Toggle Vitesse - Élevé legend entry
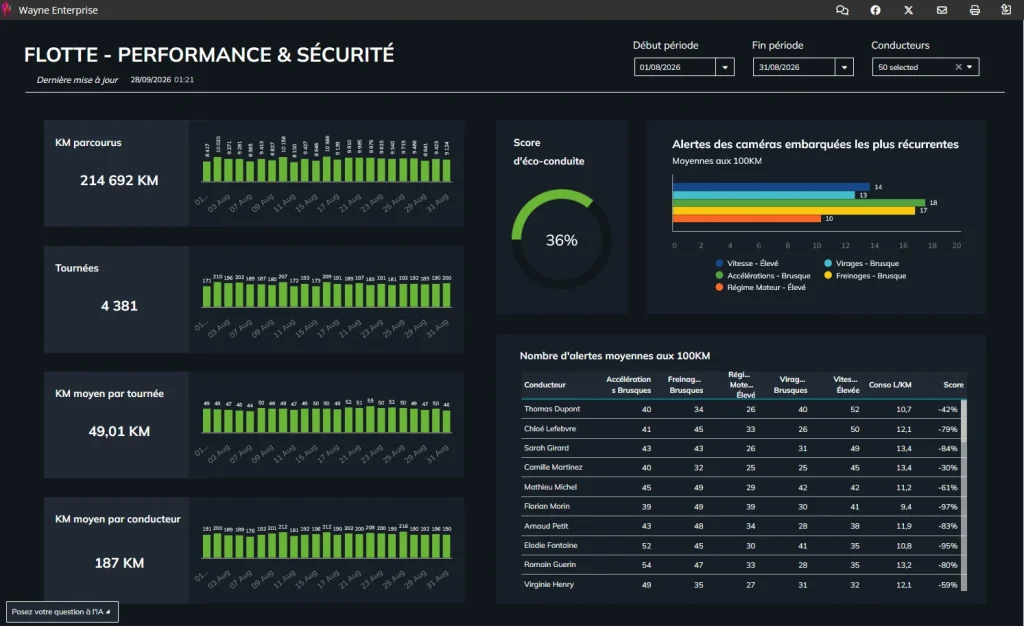This screenshot has height=626, width=1024. coord(747,263)
